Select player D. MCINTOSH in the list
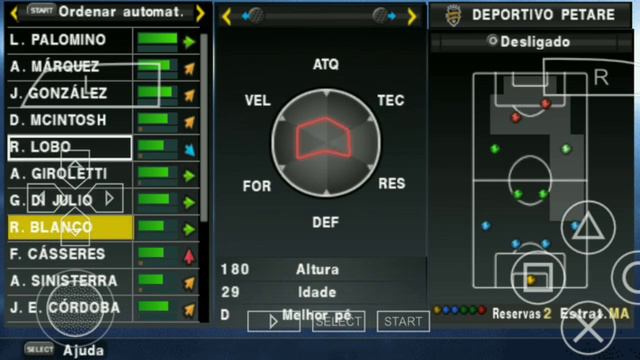 (x=70, y=120)
